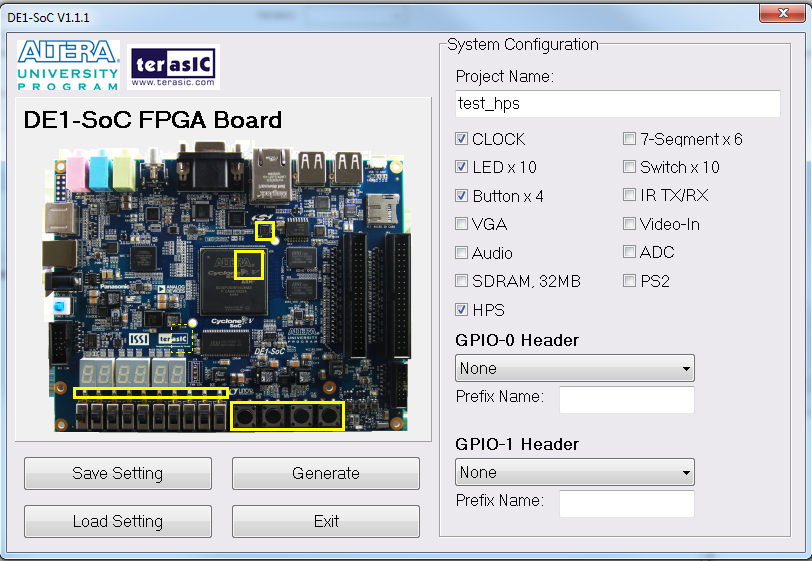The image size is (812, 561).
Task: Focus the GPIO-1 Prefix Name field
Action: click(x=627, y=504)
